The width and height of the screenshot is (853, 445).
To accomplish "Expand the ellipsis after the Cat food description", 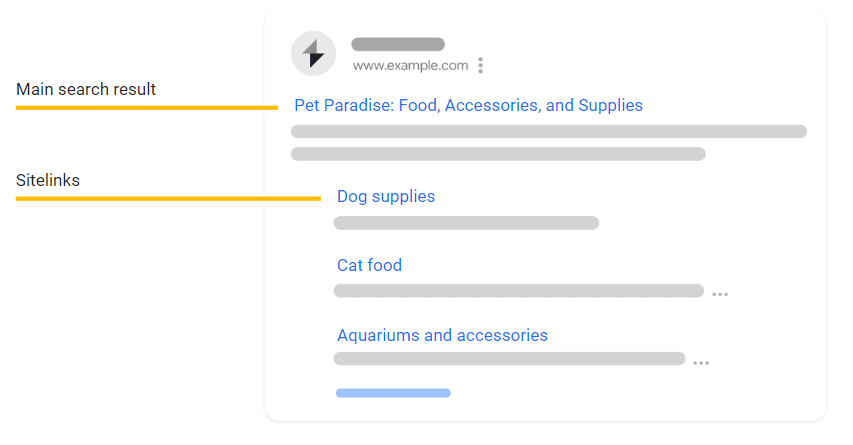I will point(720,294).
